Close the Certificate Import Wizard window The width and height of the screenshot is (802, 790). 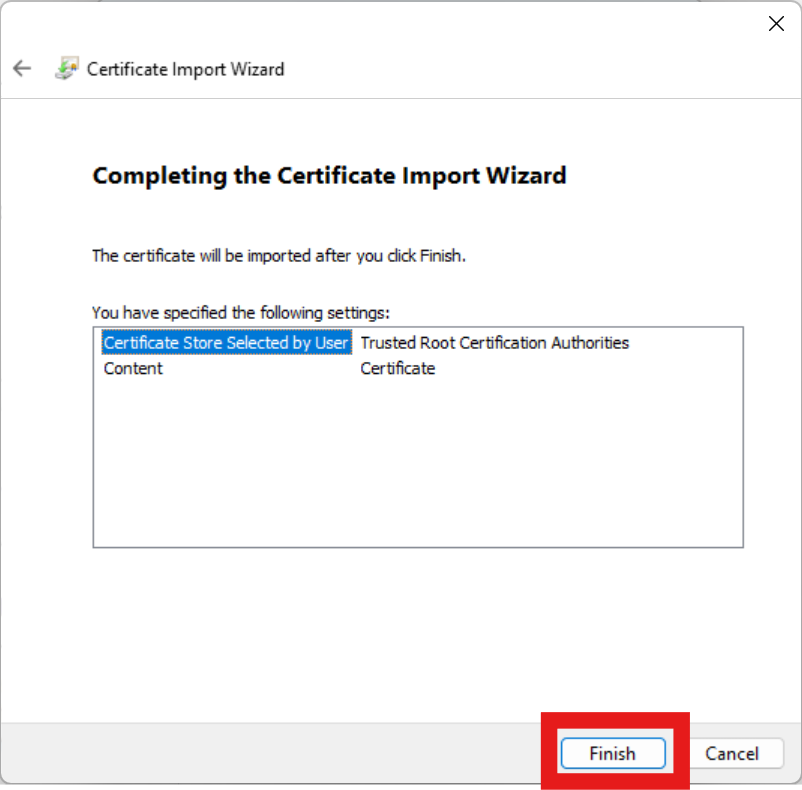(776, 23)
